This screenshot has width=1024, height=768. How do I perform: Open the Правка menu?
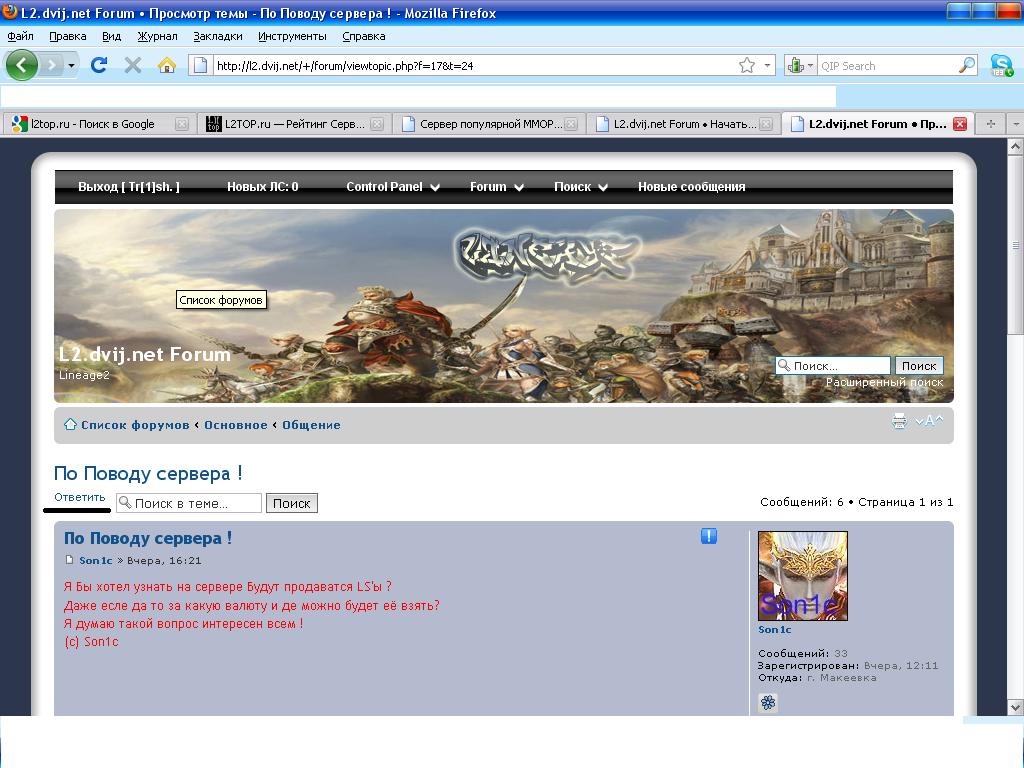pos(68,36)
